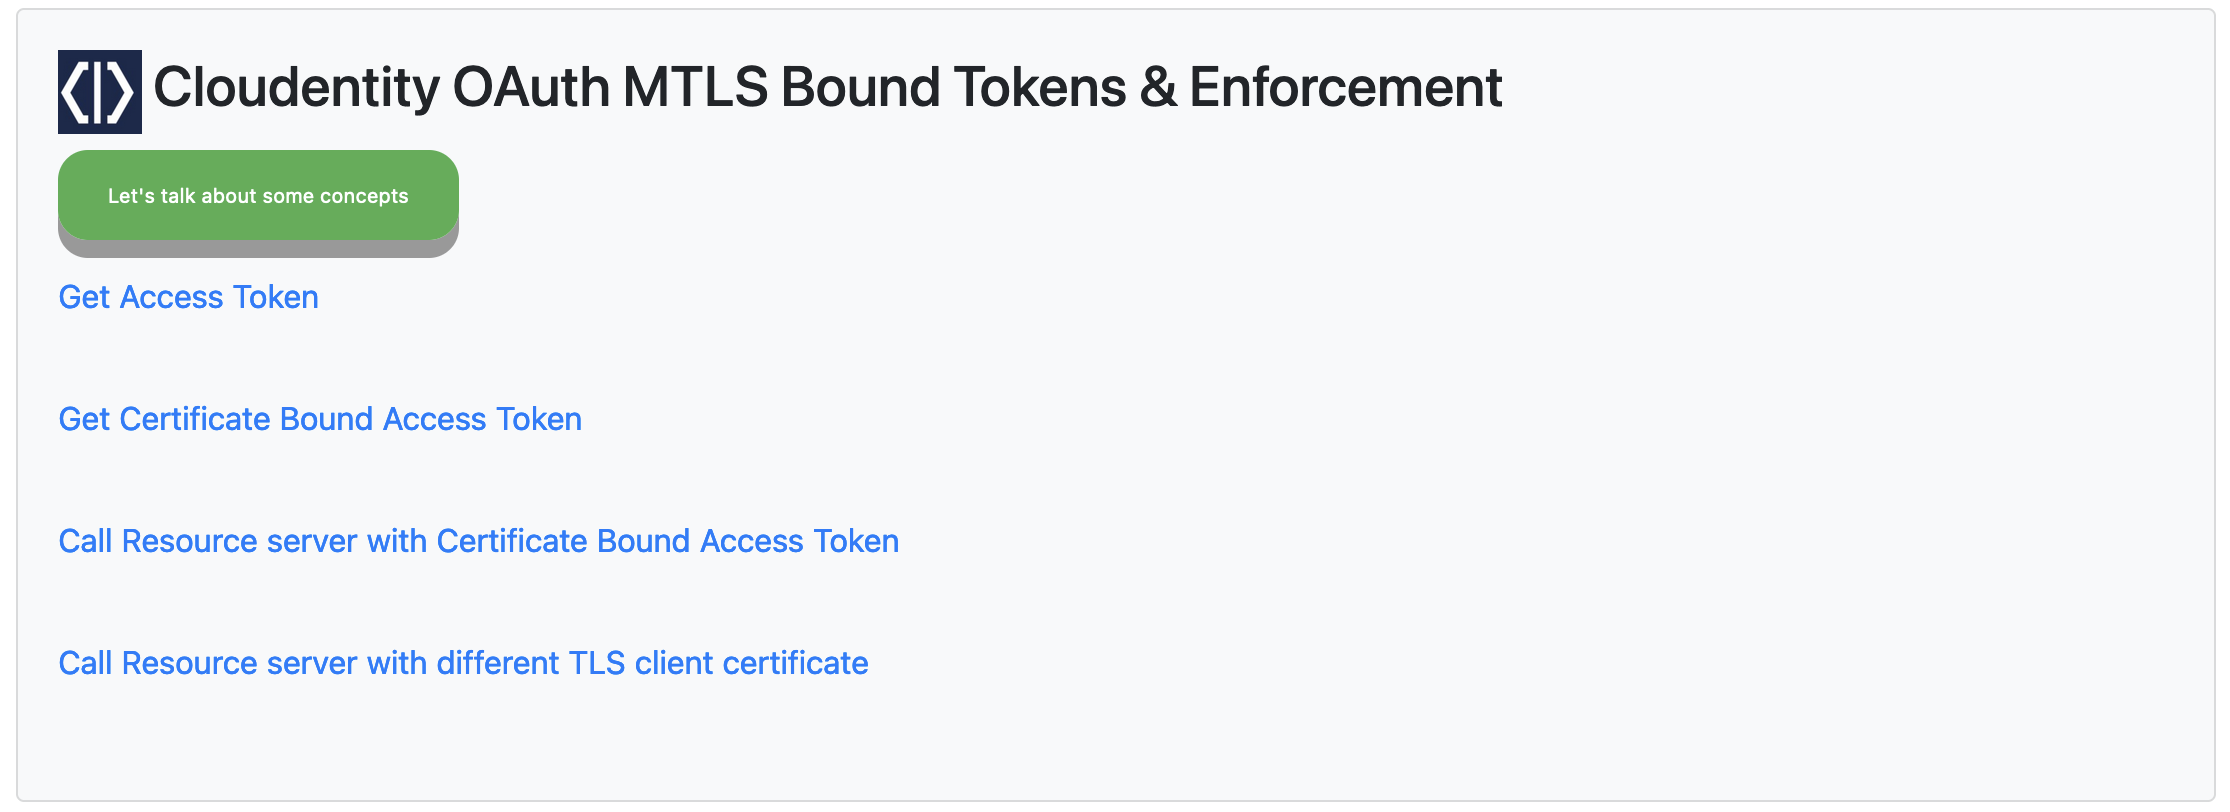Tap the 'Token' word in Get Access Token

[276, 297]
